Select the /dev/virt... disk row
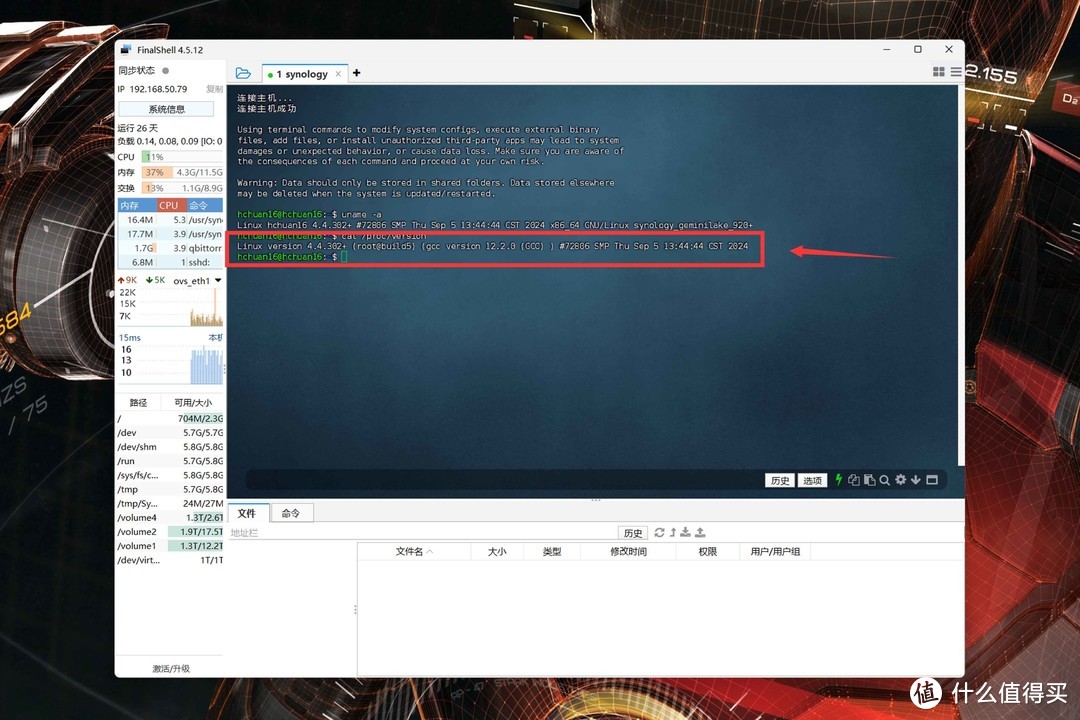1080x720 pixels. [x=170, y=560]
